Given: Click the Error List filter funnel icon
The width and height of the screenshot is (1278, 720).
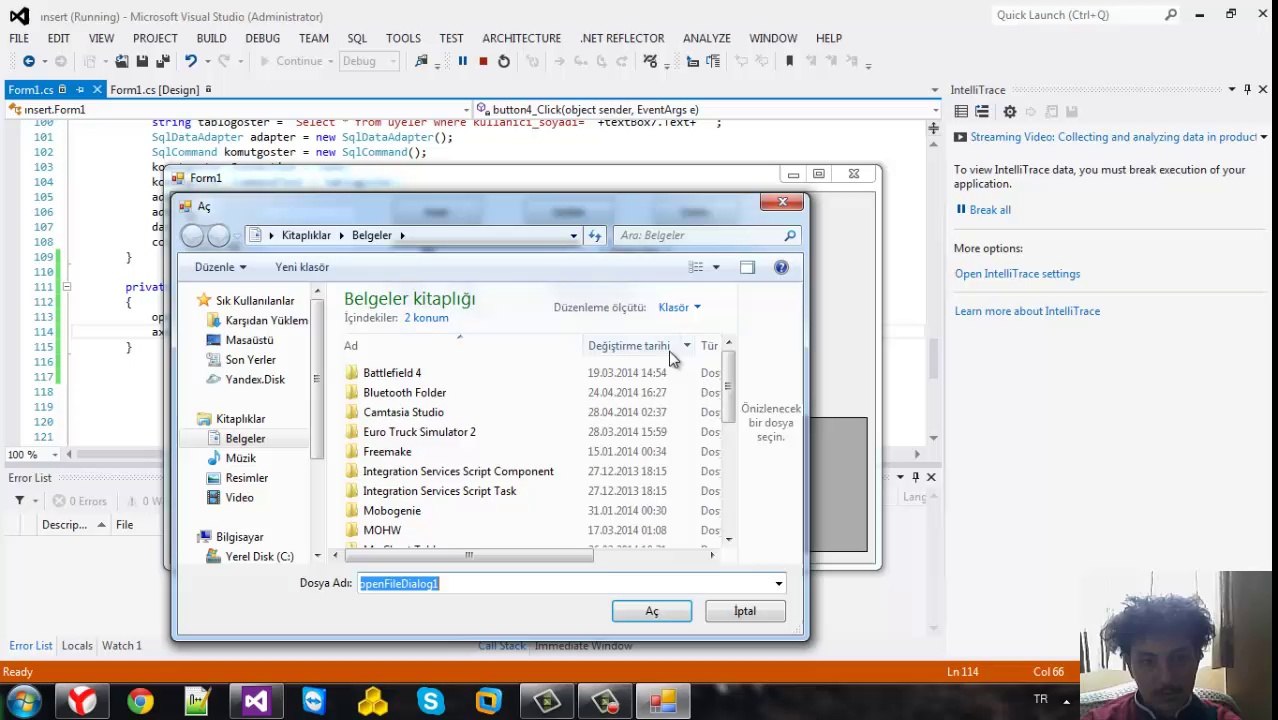Looking at the screenshot, I should (x=19, y=501).
